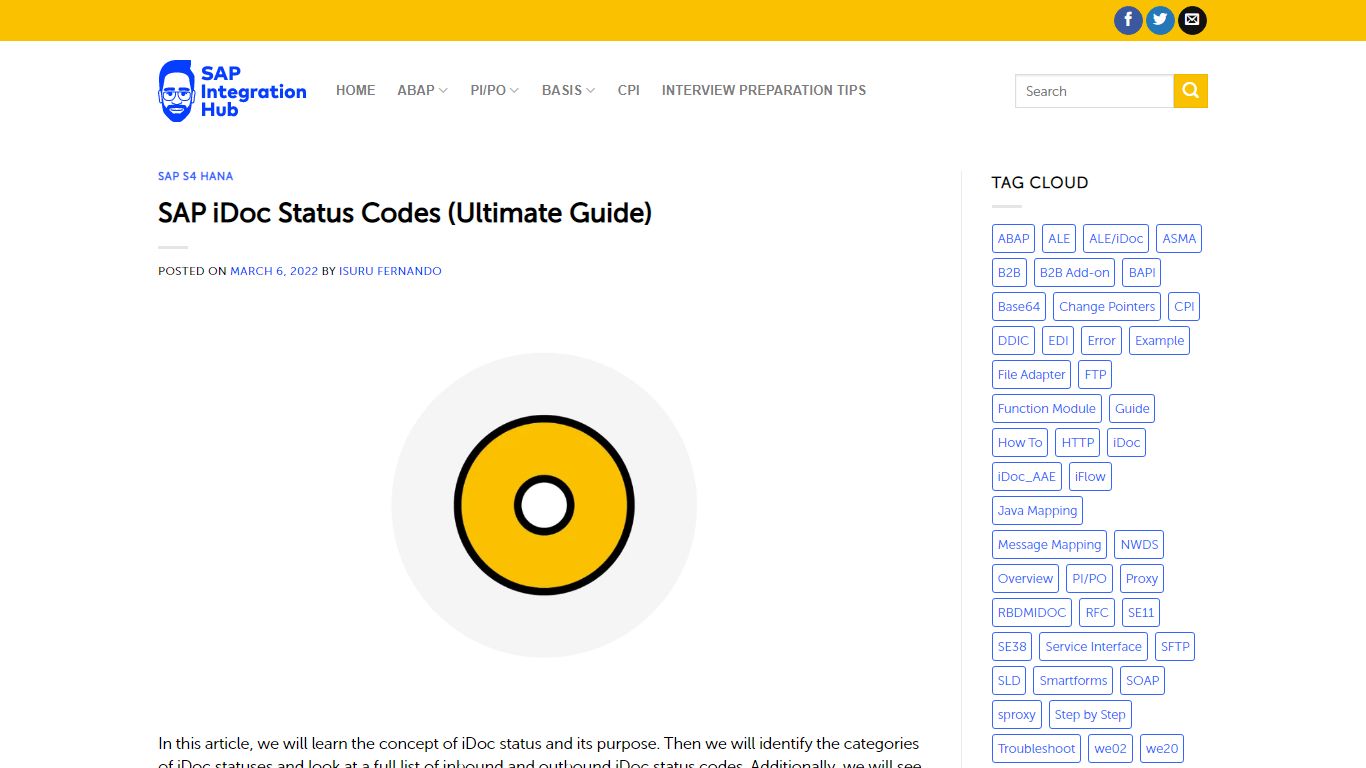Select the RFC tag
The height and width of the screenshot is (768, 1366).
pos(1097,613)
